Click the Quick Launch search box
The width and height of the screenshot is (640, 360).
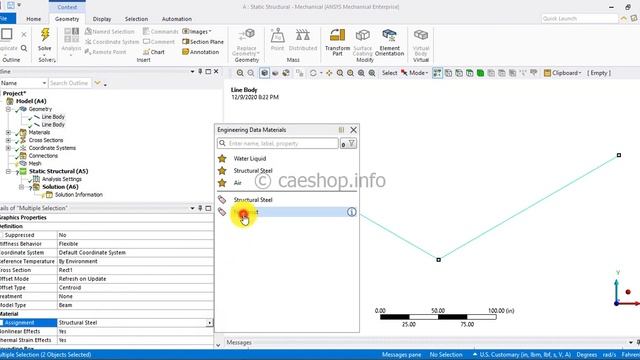(x=580, y=19)
